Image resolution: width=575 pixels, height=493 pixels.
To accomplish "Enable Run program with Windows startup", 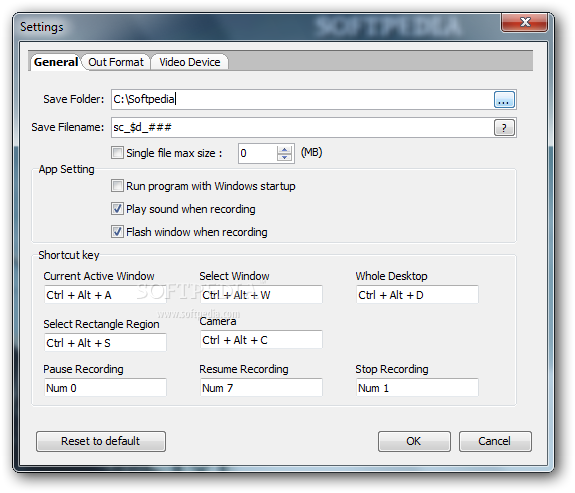I will pos(117,186).
